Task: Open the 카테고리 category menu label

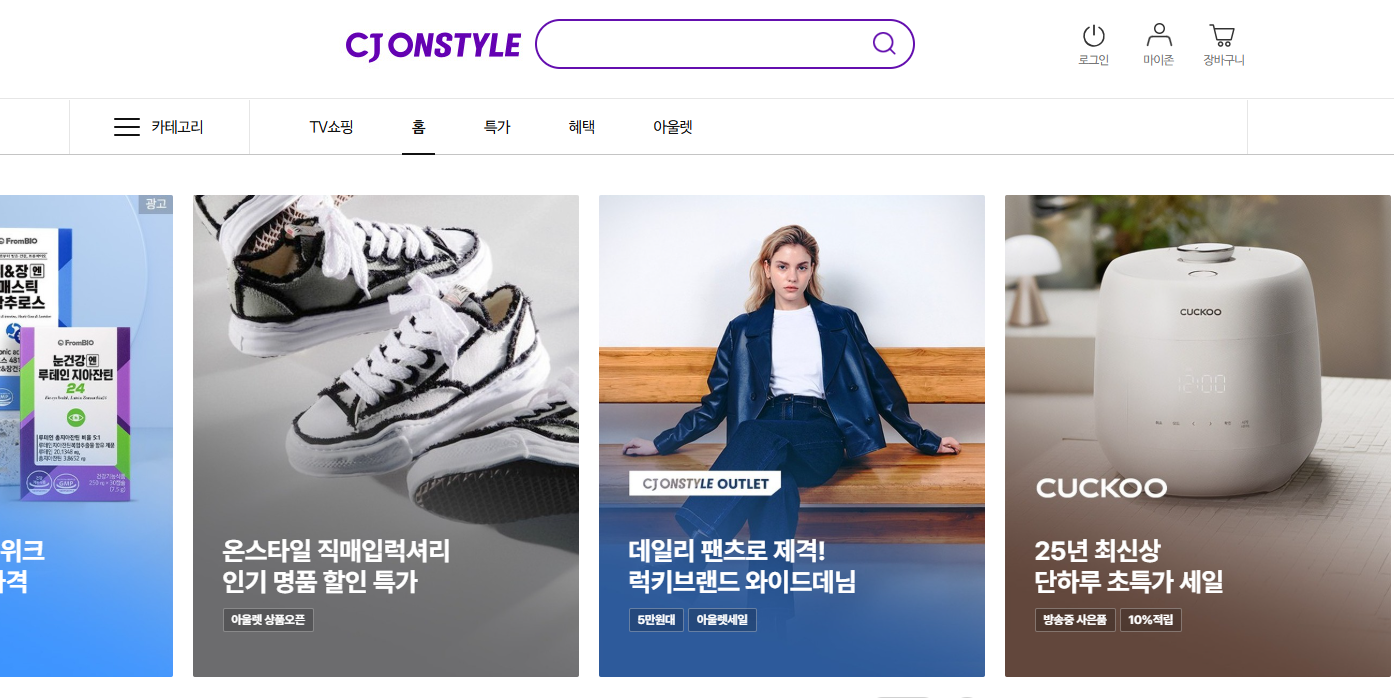Action: [x=177, y=127]
